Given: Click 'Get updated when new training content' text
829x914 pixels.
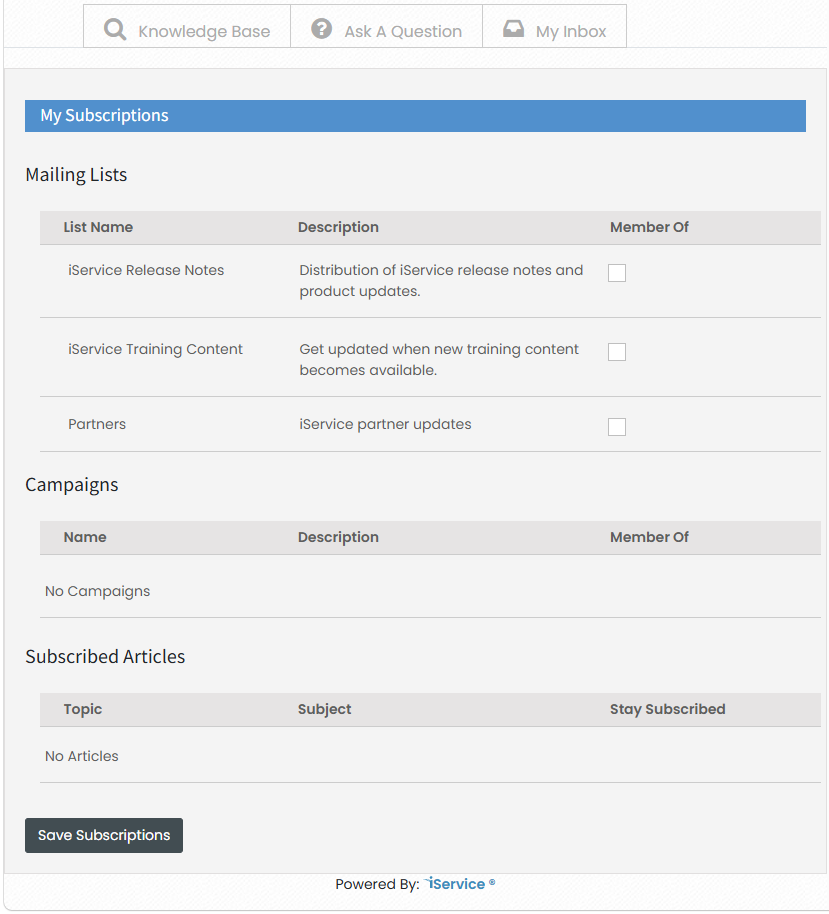Looking at the screenshot, I should click(x=439, y=360).
